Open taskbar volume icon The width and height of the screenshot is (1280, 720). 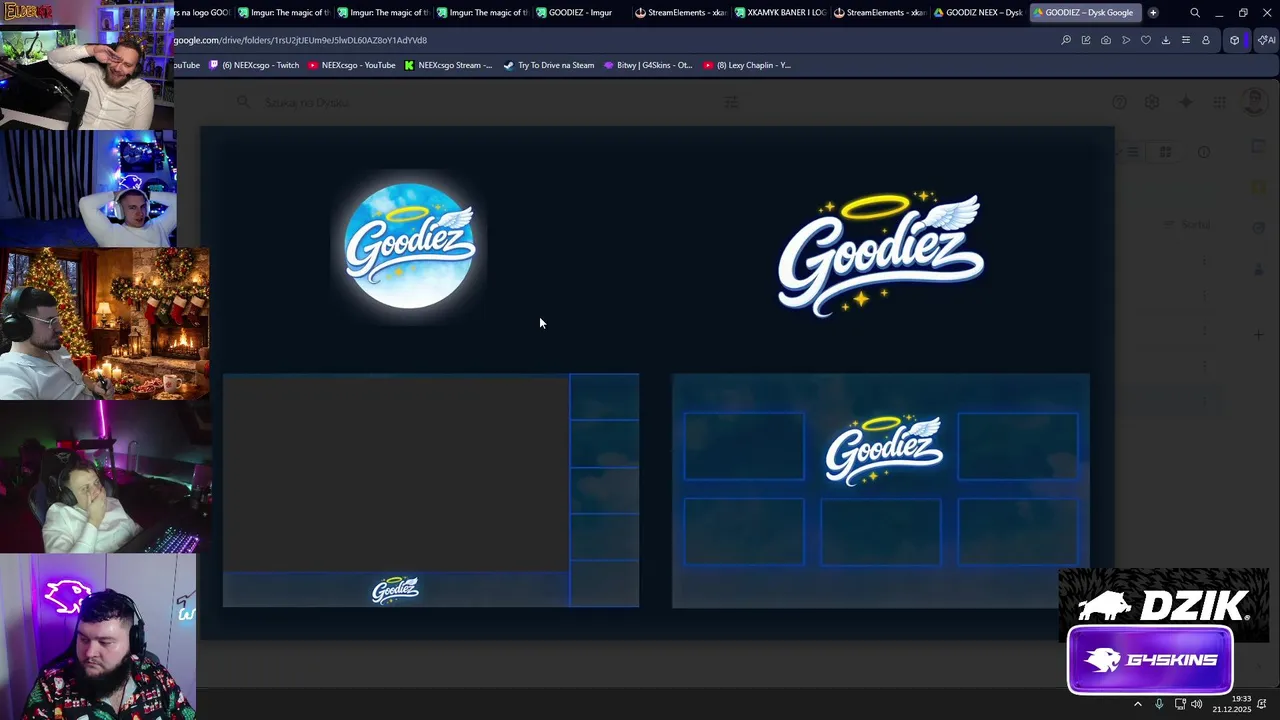1197,704
